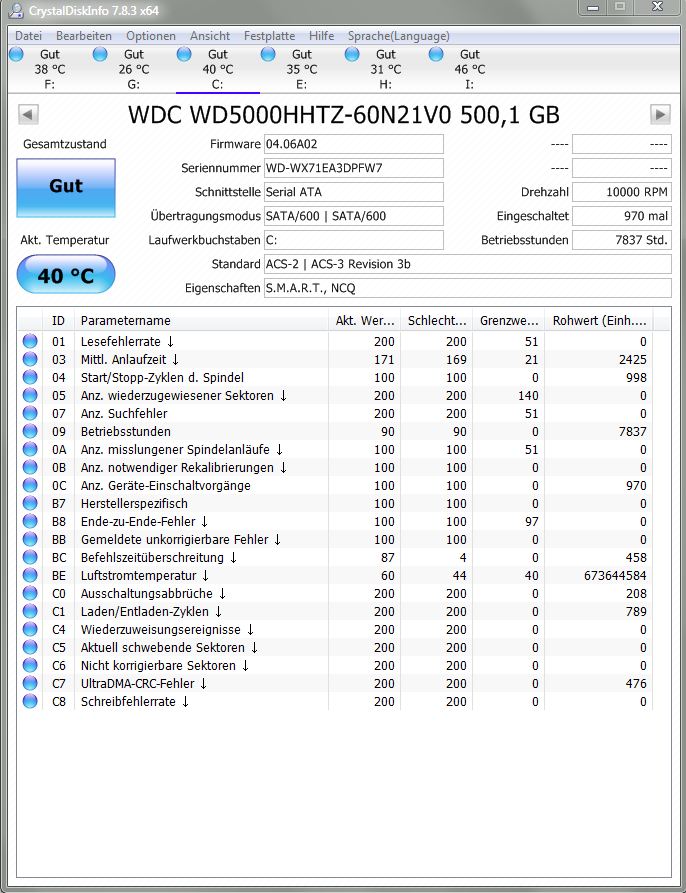Click the status orb for Mittl. Anlaufzeit
Viewport: 686px width, 893px height.
pos(30,359)
